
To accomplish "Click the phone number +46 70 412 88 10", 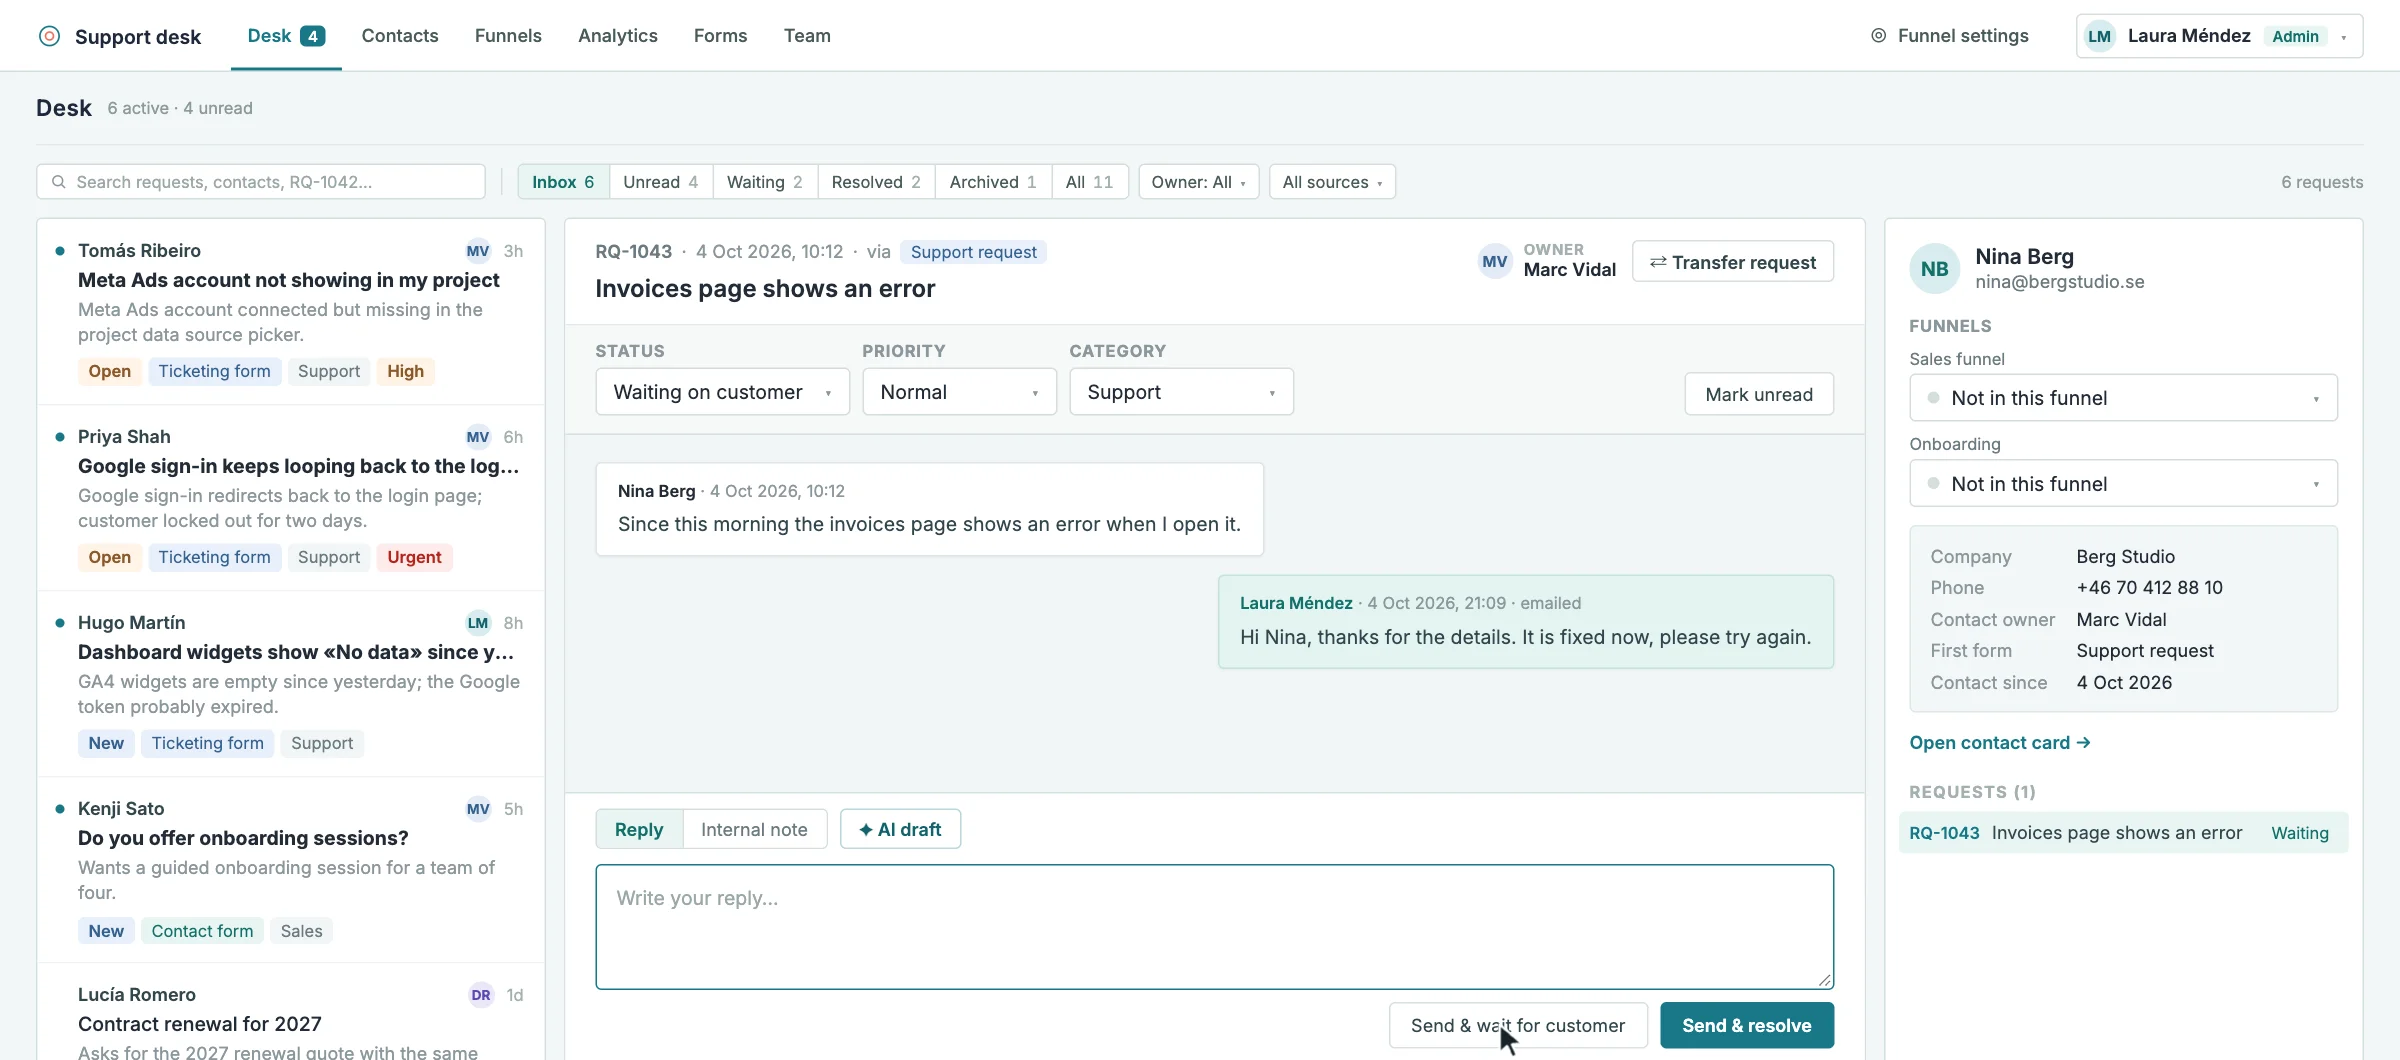I will click(2149, 588).
